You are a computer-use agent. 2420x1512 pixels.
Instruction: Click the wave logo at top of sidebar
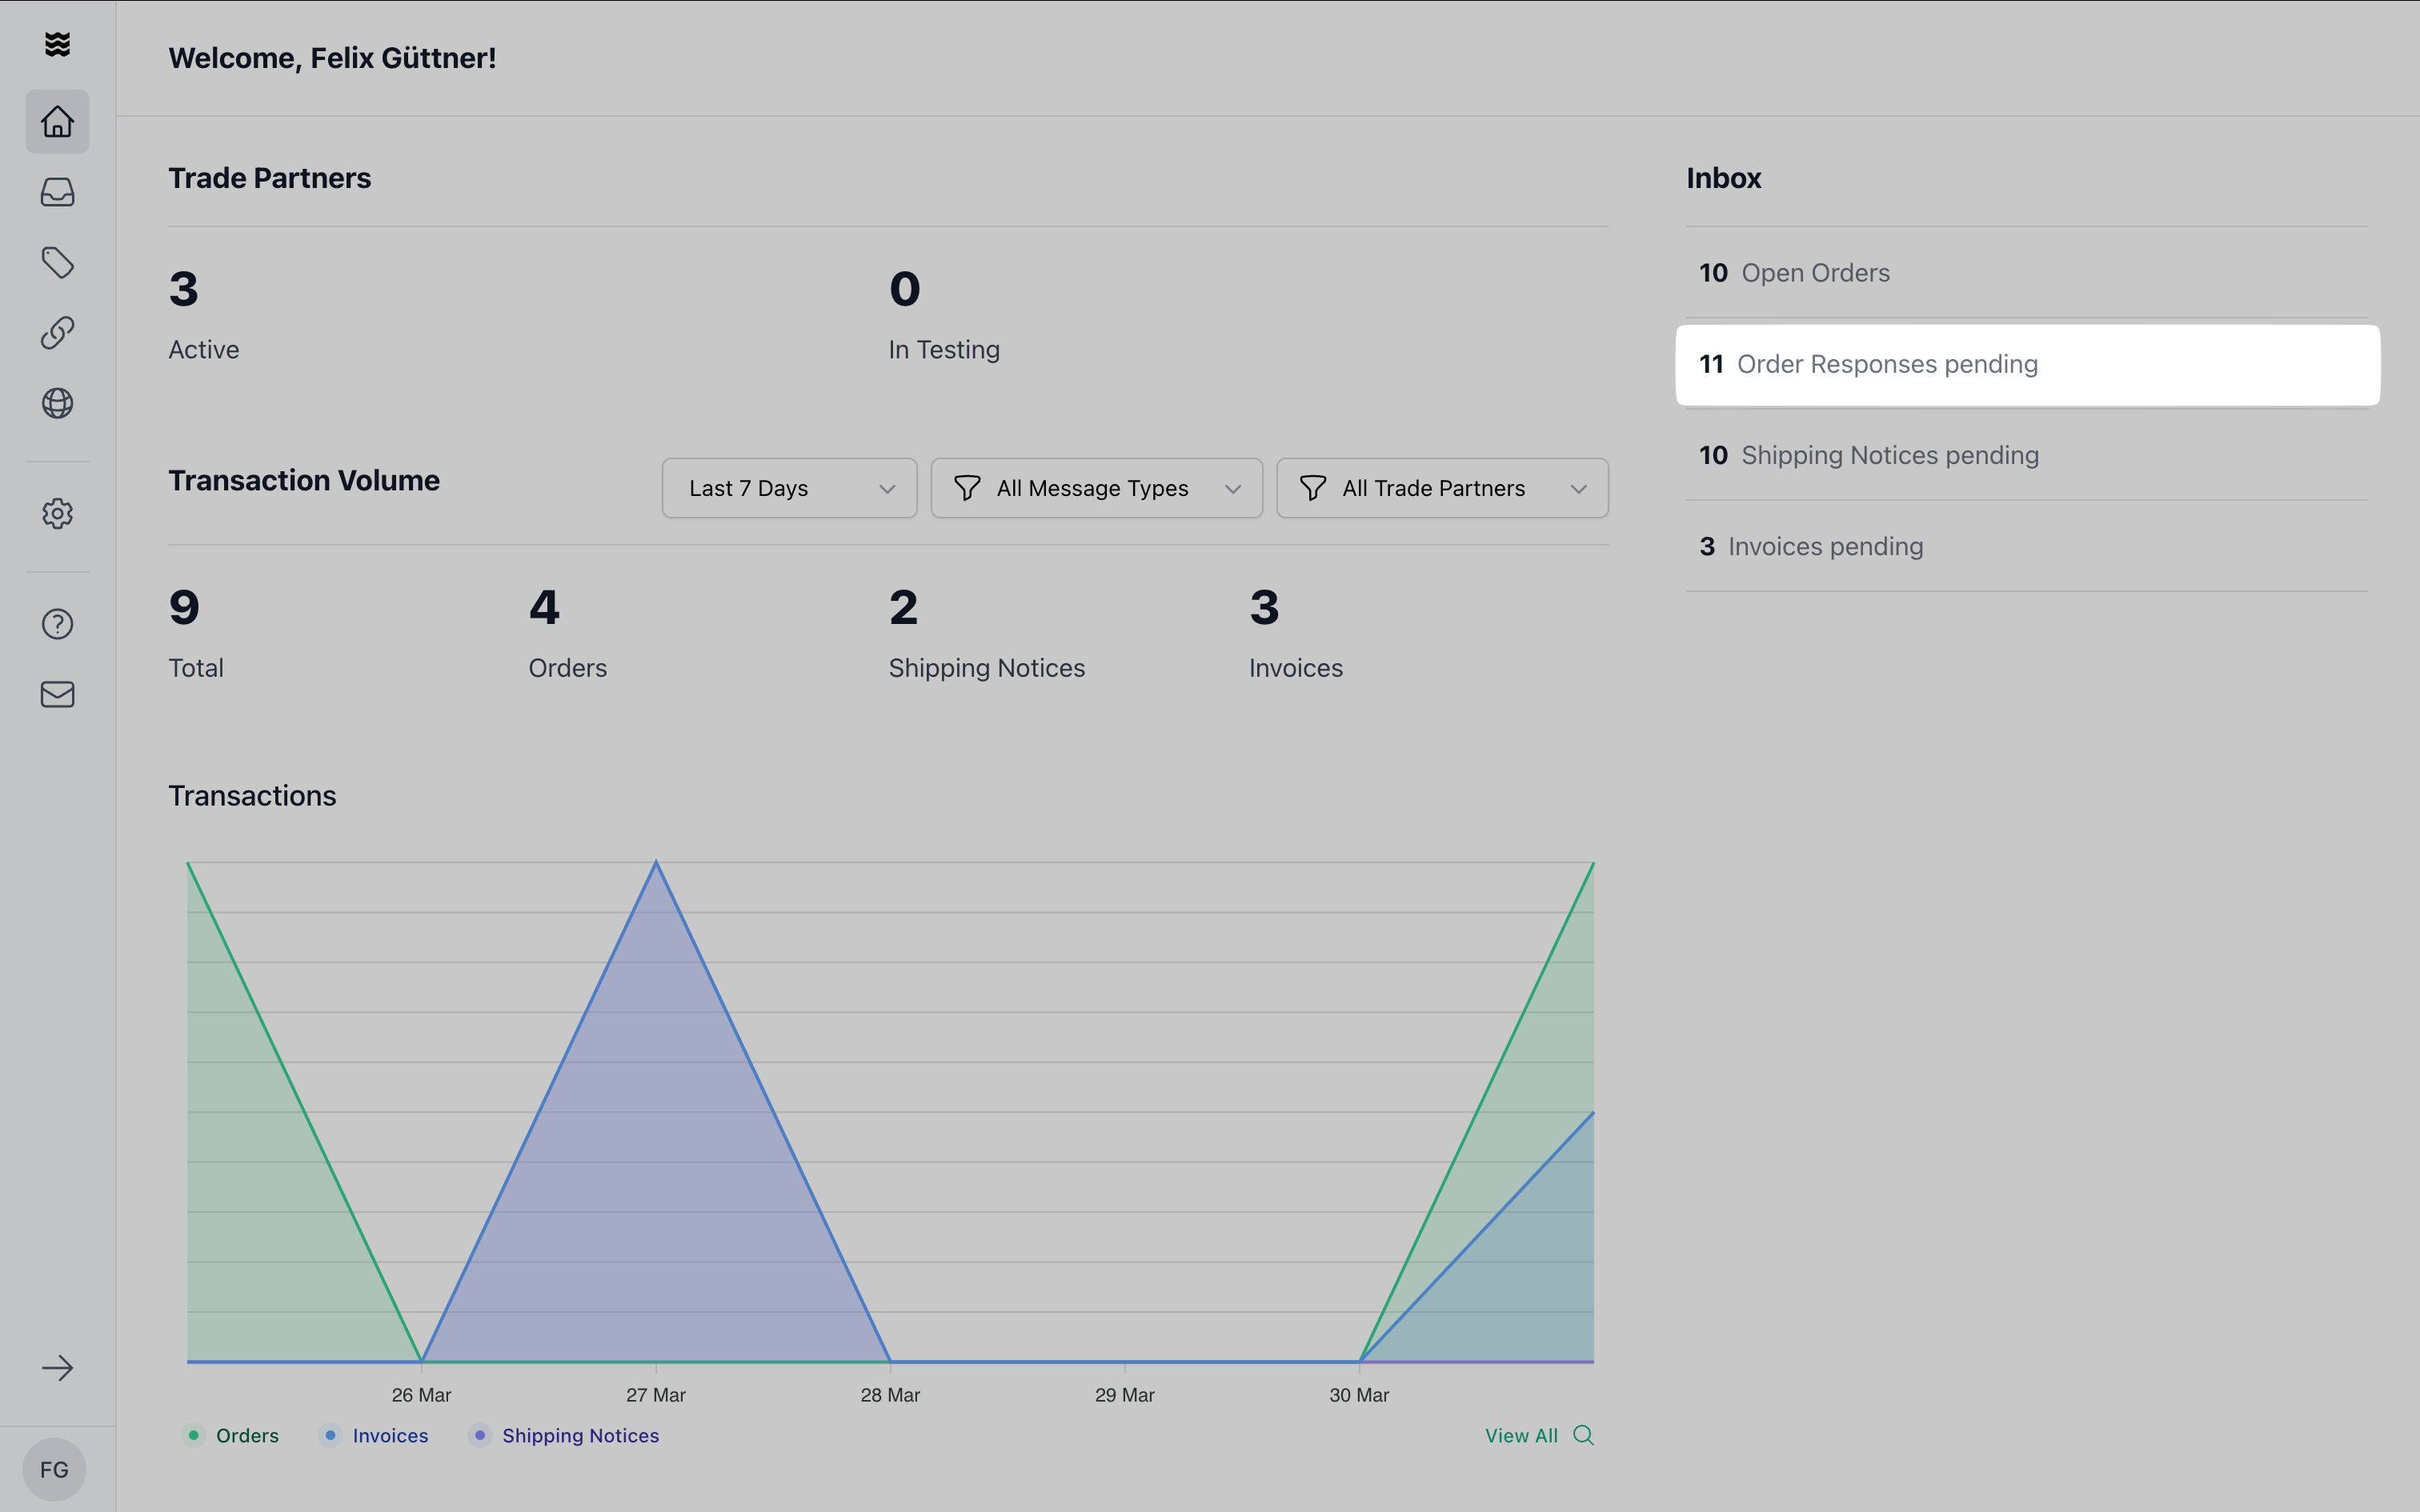point(57,44)
